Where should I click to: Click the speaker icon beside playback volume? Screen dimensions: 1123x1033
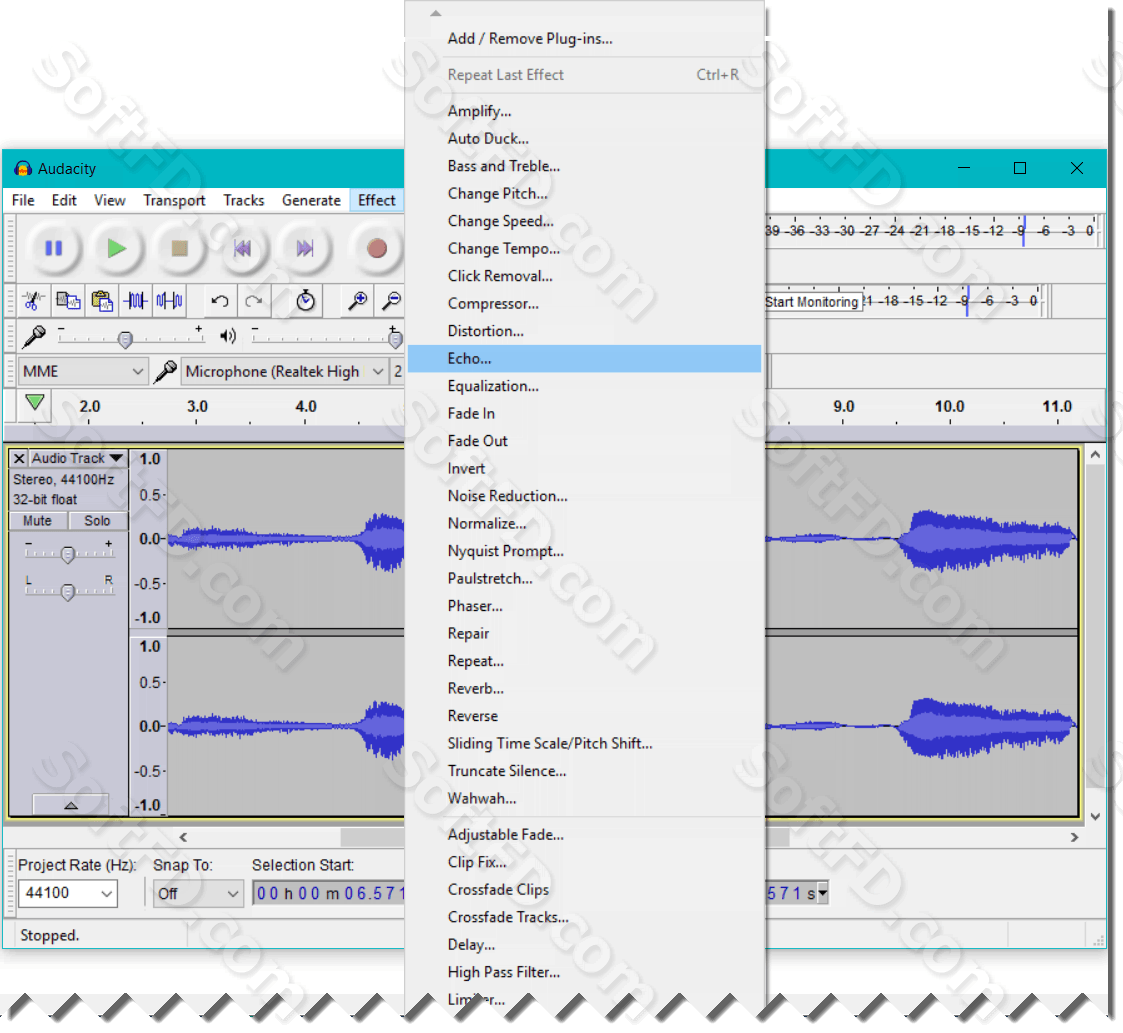point(228,335)
